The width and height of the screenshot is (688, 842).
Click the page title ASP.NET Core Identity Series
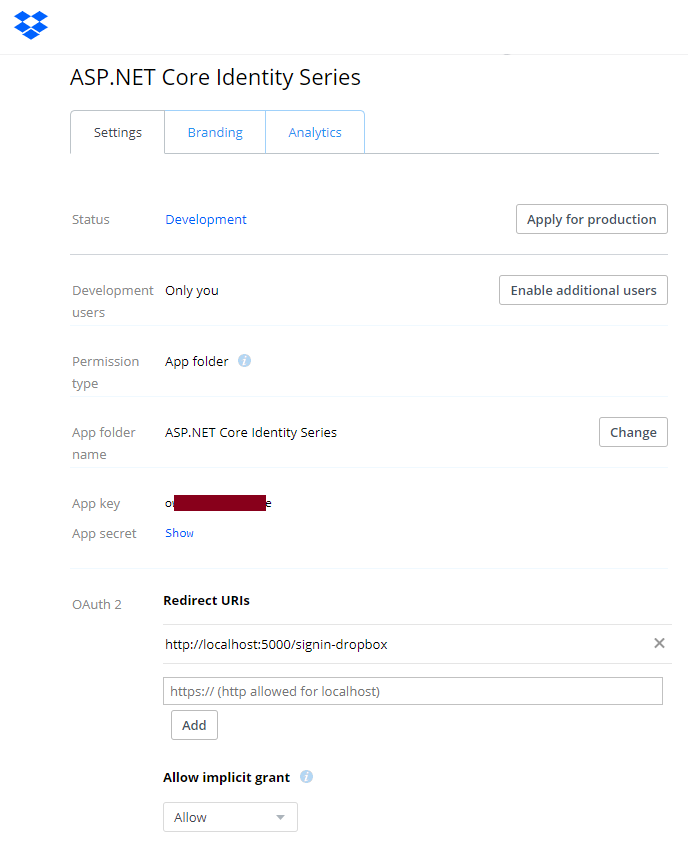(x=215, y=77)
